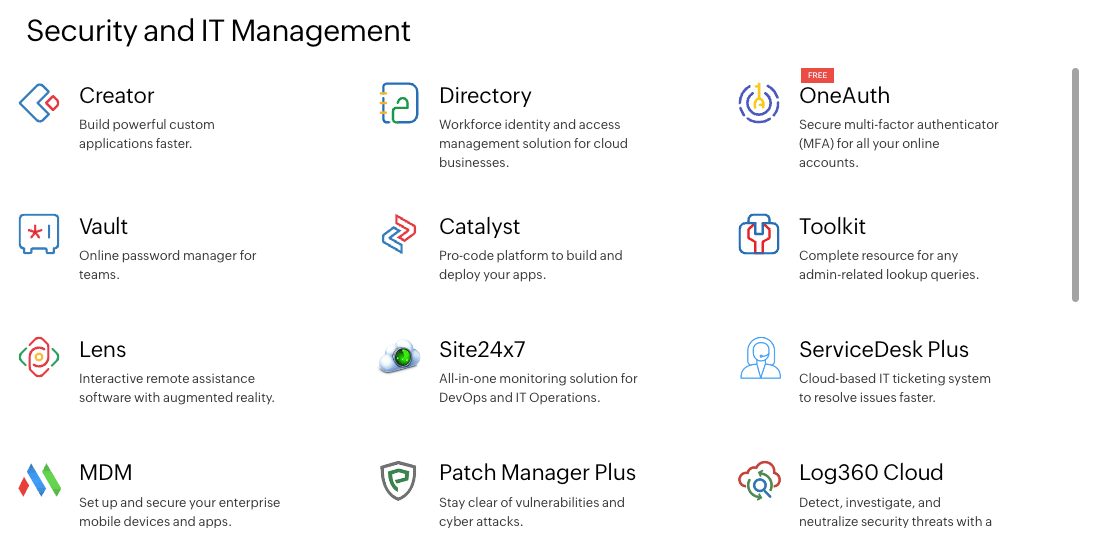The height and width of the screenshot is (556, 1097).
Task: Open the Vault product link
Action: 104,226
